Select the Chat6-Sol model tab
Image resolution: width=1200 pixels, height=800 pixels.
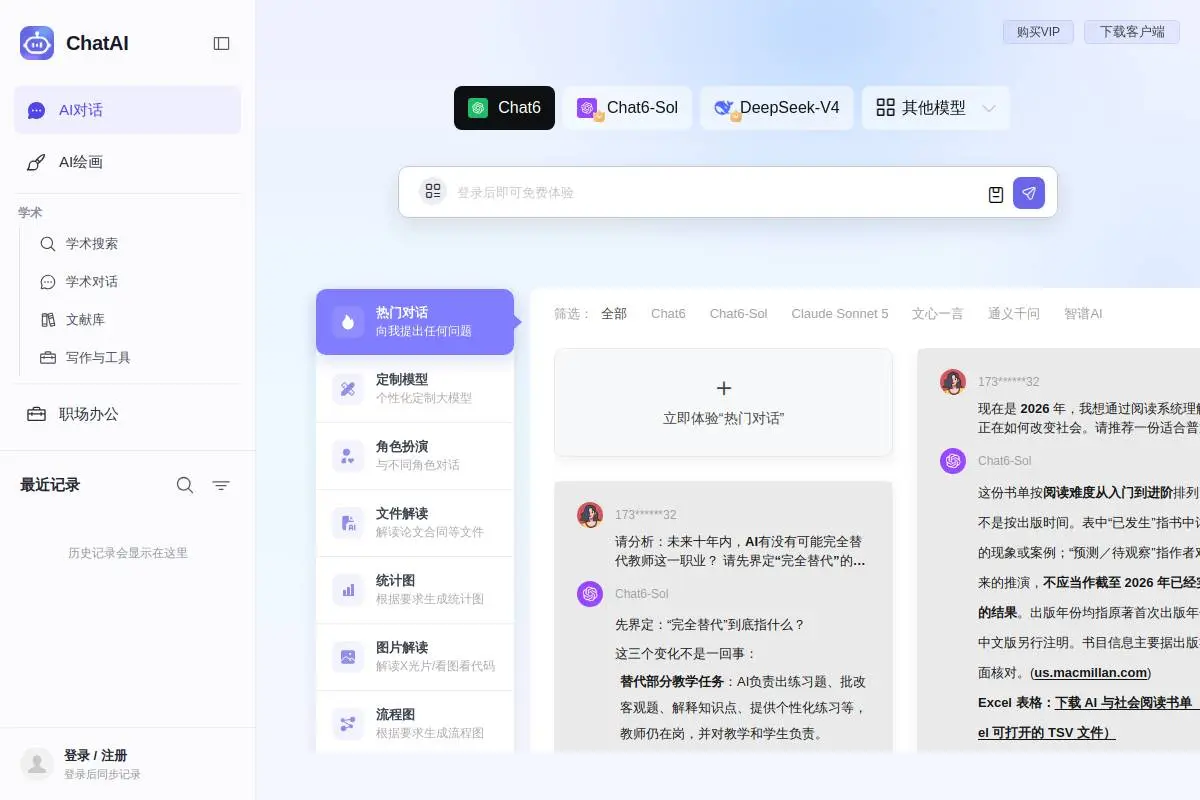click(627, 108)
